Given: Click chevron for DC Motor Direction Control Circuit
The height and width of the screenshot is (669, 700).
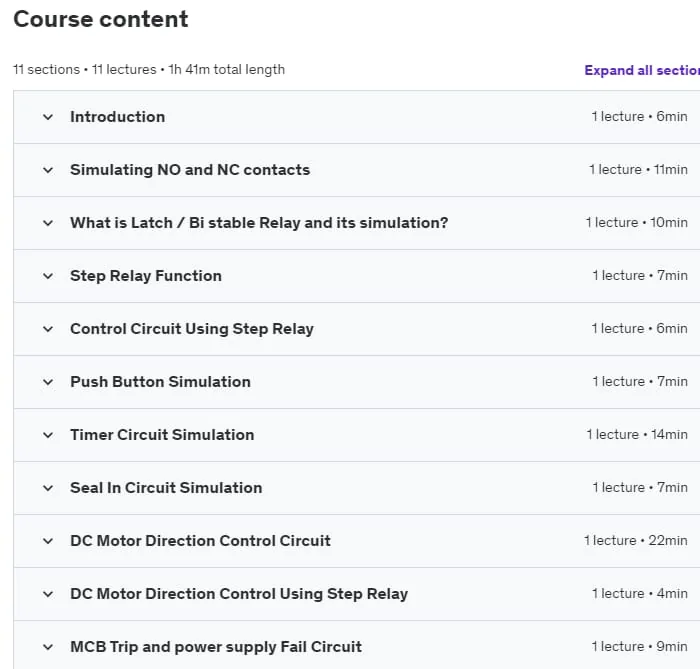Looking at the screenshot, I should click(48, 541).
